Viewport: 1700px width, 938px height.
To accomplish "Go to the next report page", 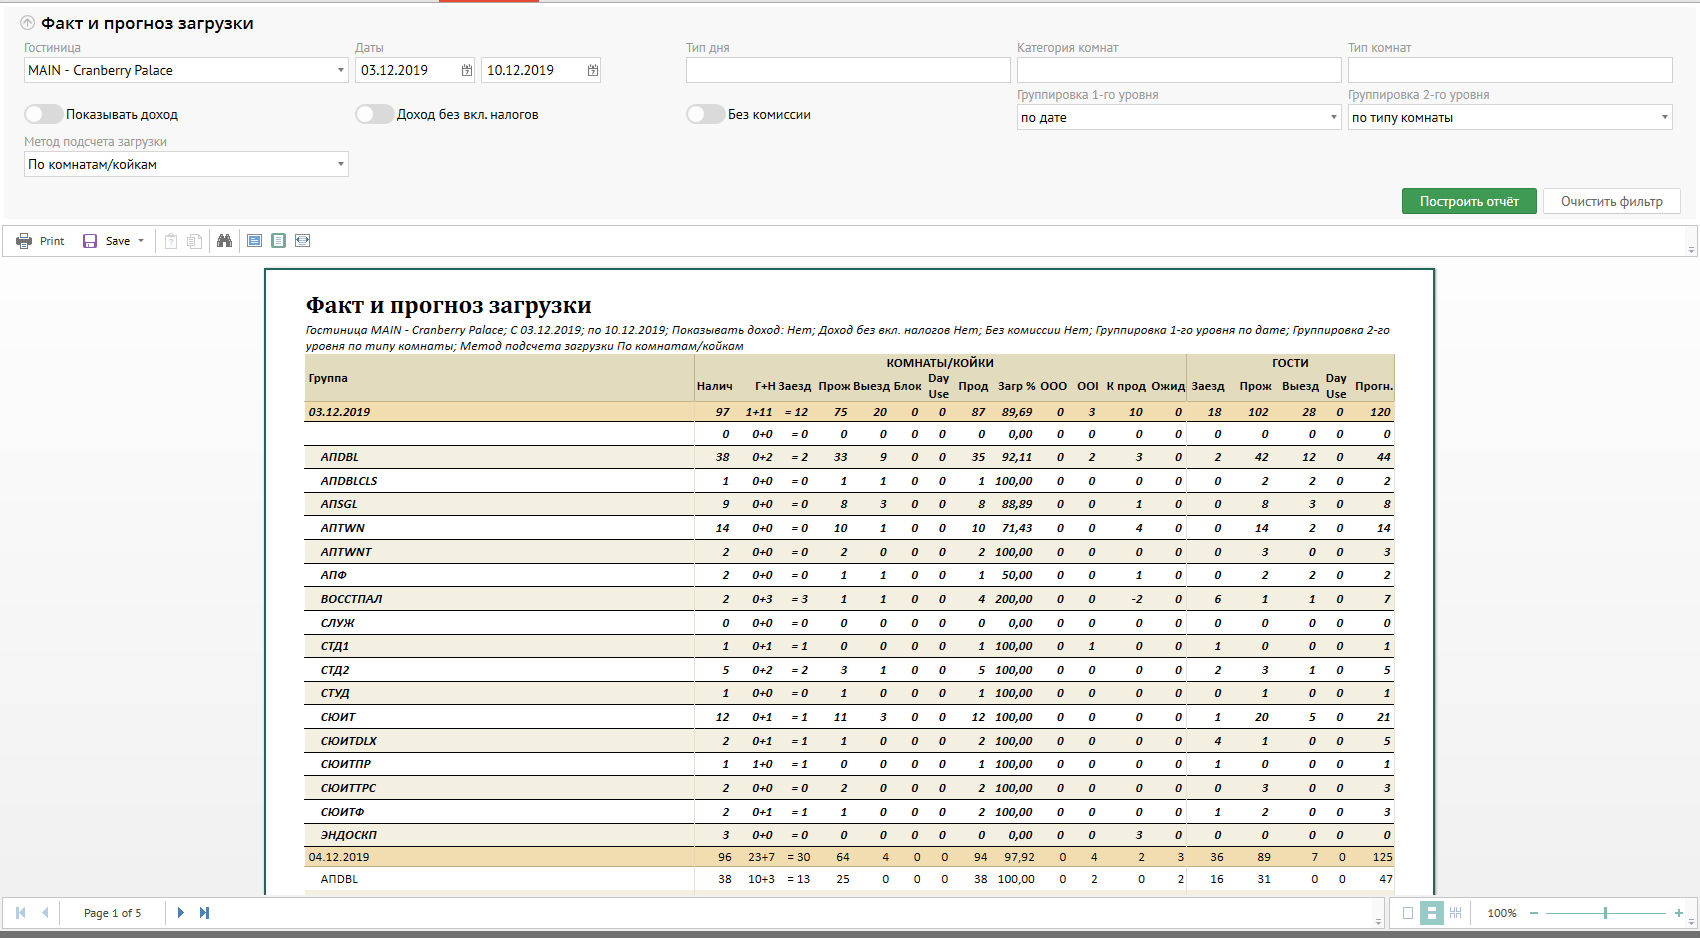I will pyautogui.click(x=180, y=913).
